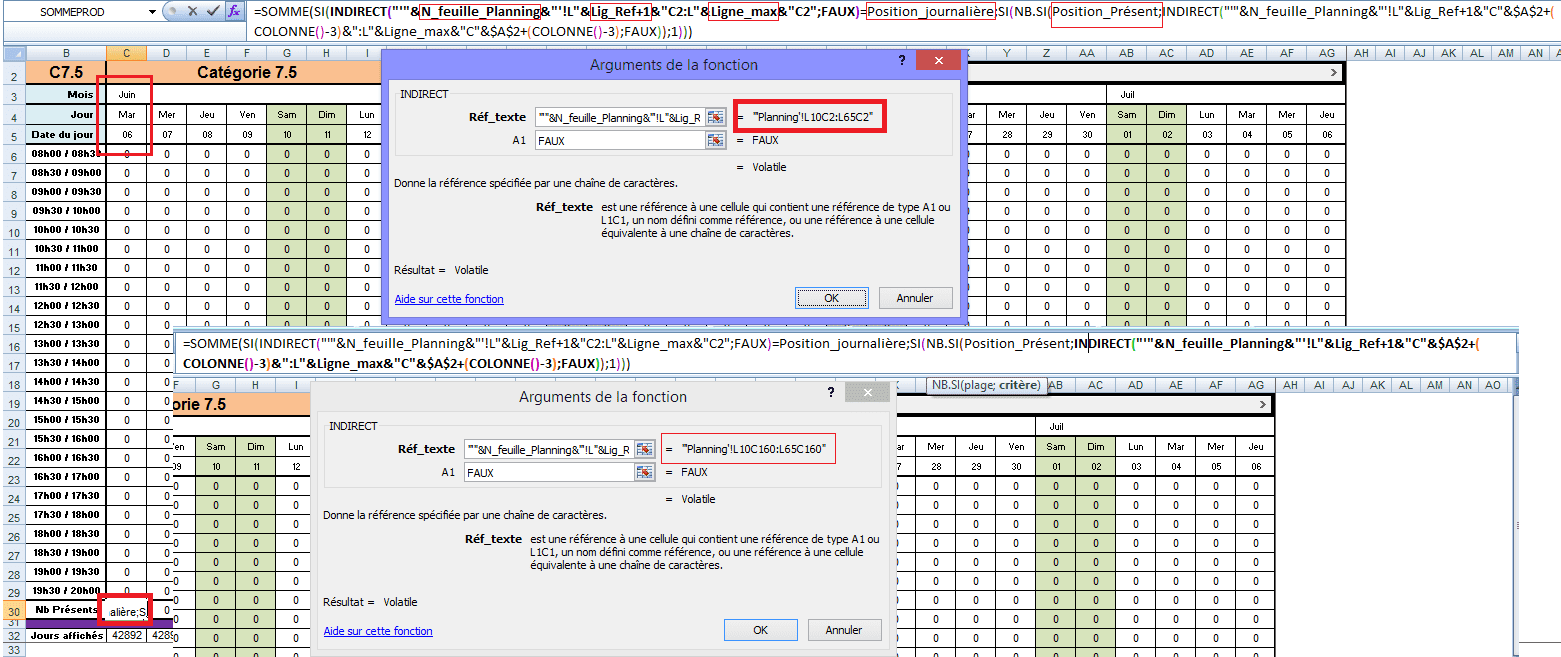Click the help question mark in upper dialog

point(901,60)
